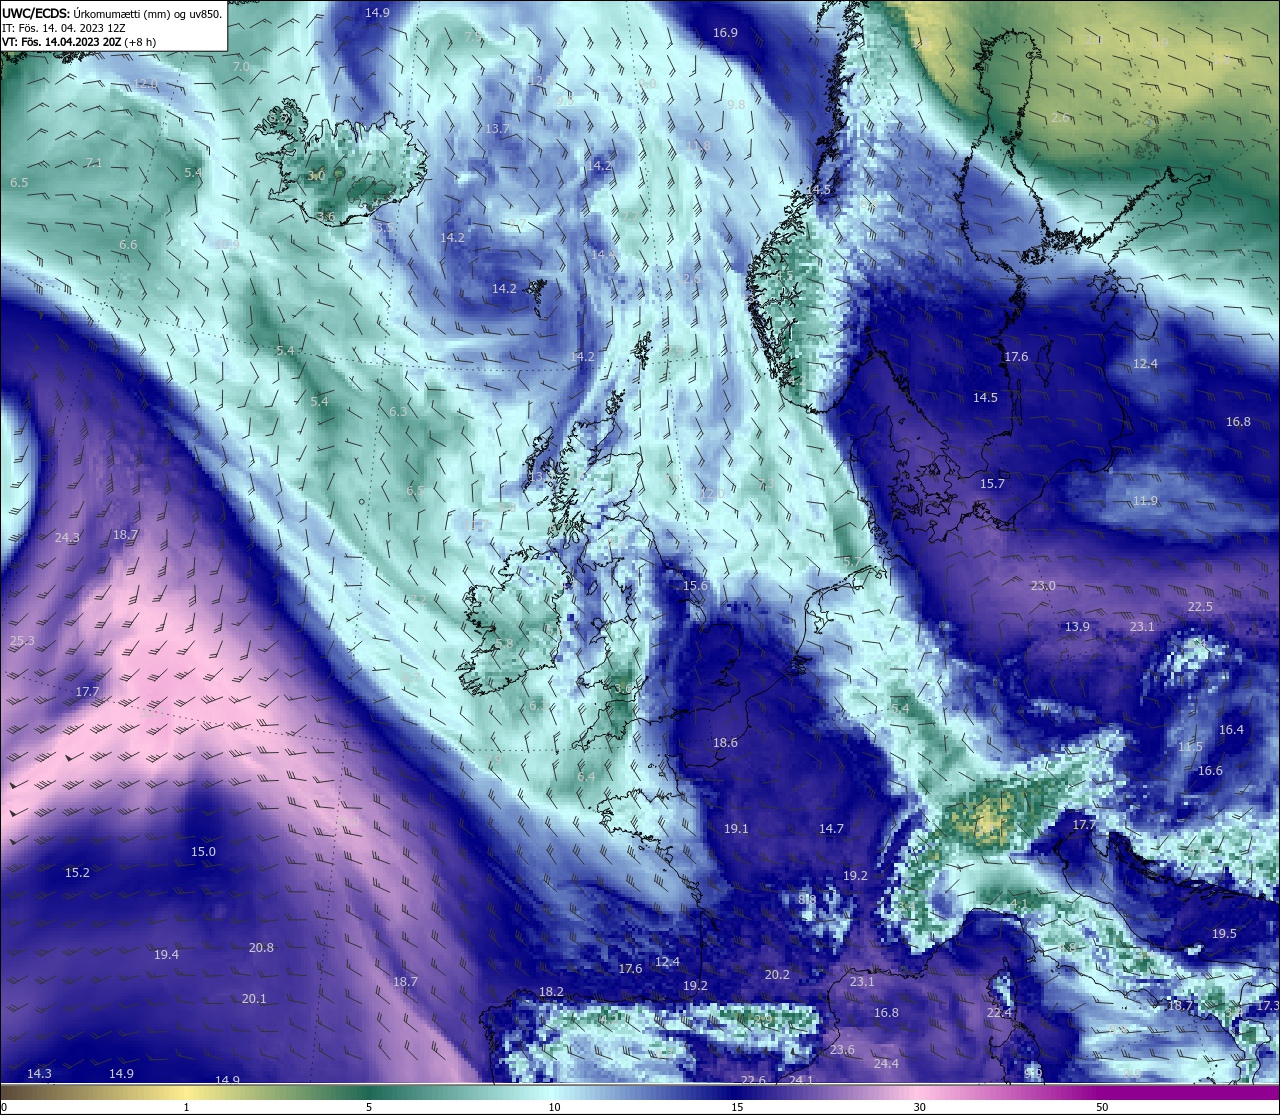This screenshot has width=1280, height=1115.
Task: Select the 'IT: Fös. 14. 04. 2023 12Z' line
Action: point(64,28)
